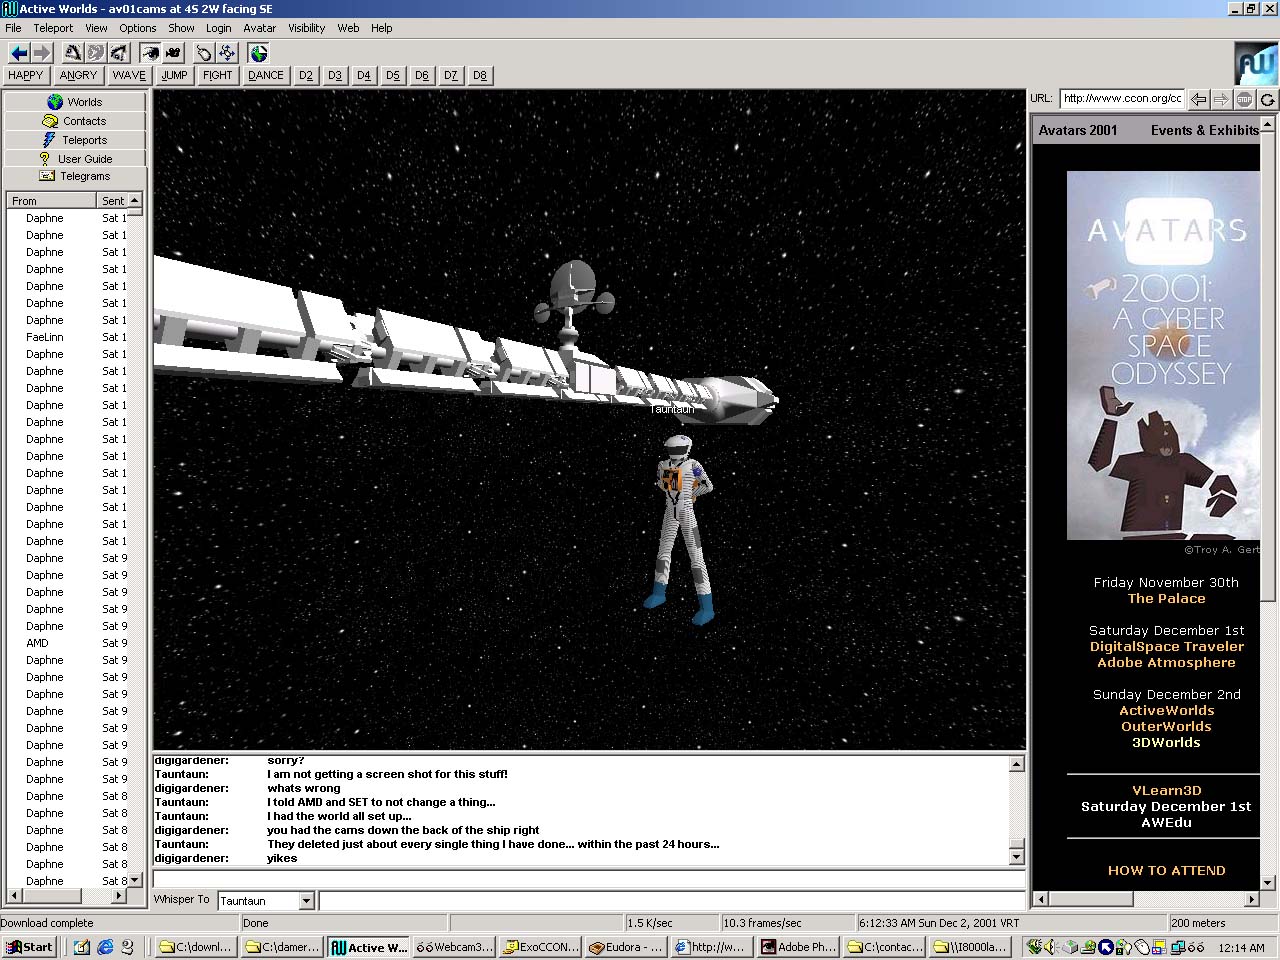Click the four-arrow move icon in toolbar

pyautogui.click(x=227, y=53)
